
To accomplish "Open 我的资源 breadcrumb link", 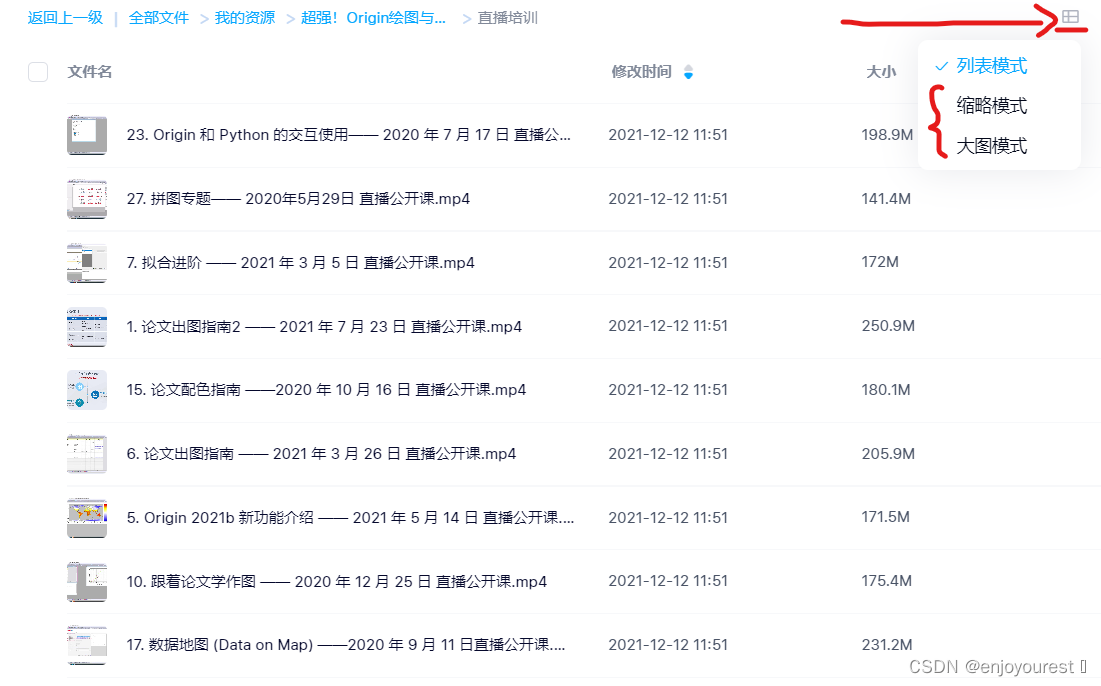I will [x=244, y=18].
